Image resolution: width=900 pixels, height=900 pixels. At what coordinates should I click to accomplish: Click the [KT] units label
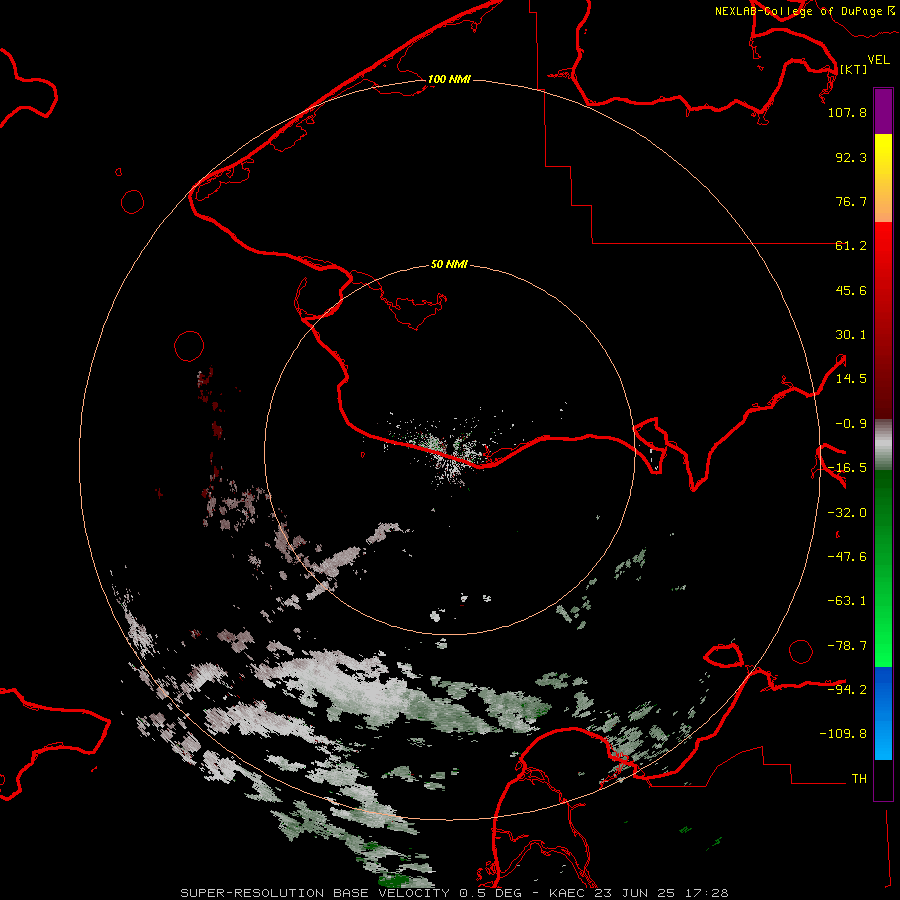pos(853,69)
